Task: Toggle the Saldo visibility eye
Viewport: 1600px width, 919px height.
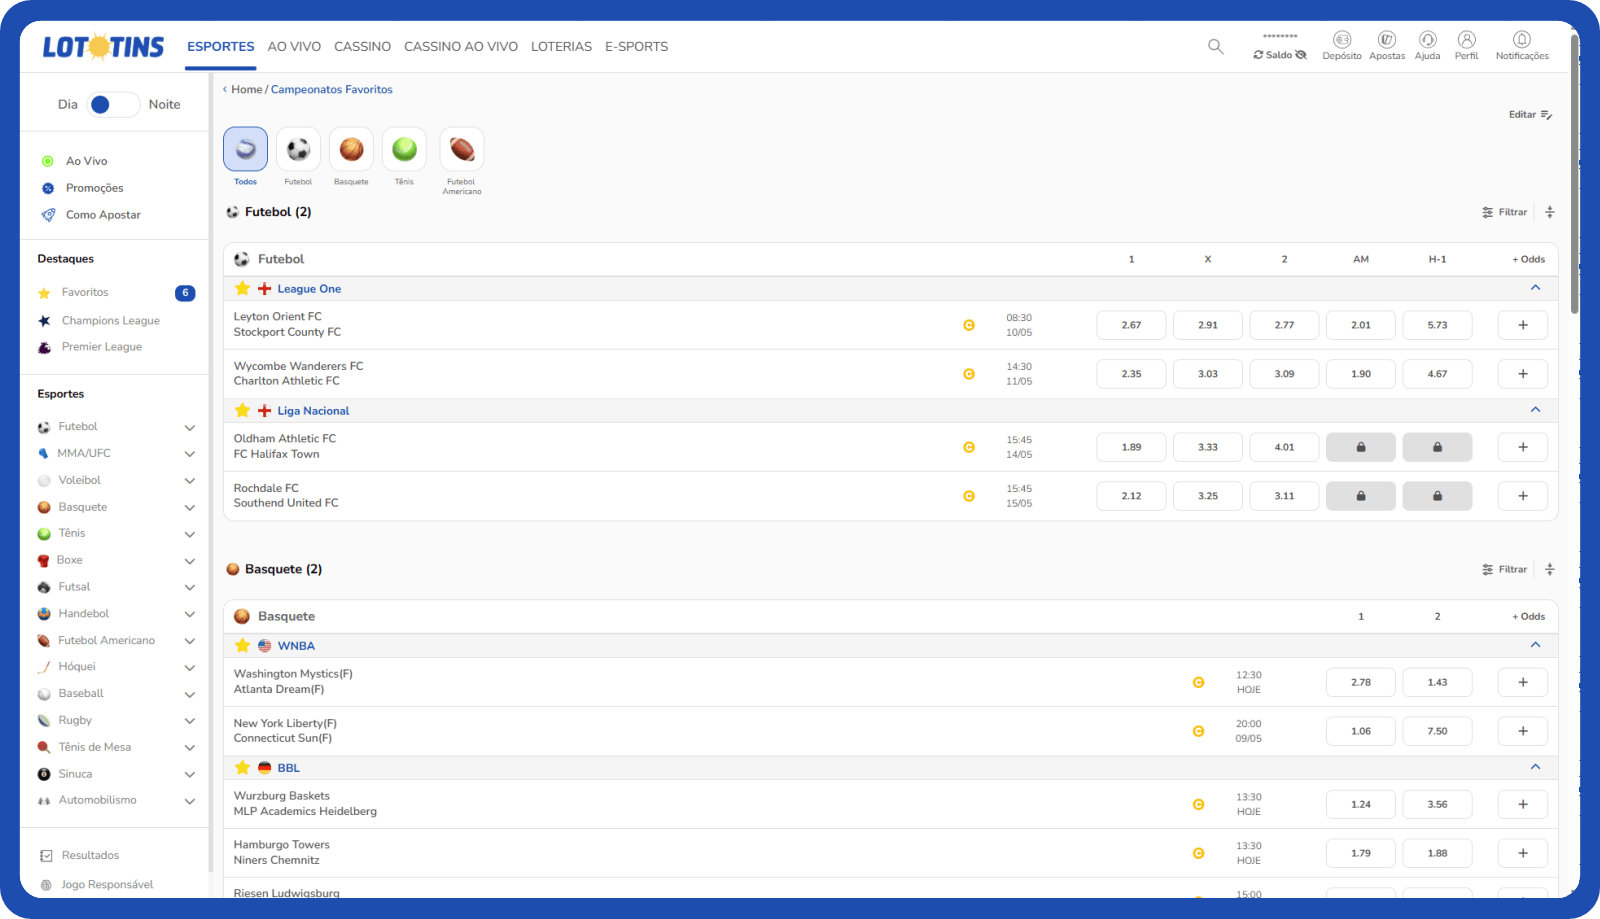Action: point(1301,55)
